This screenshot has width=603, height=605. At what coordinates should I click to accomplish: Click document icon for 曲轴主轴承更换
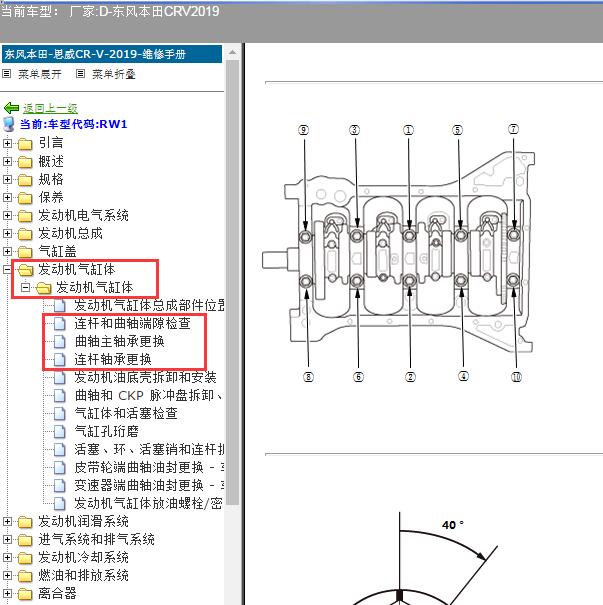point(59,341)
